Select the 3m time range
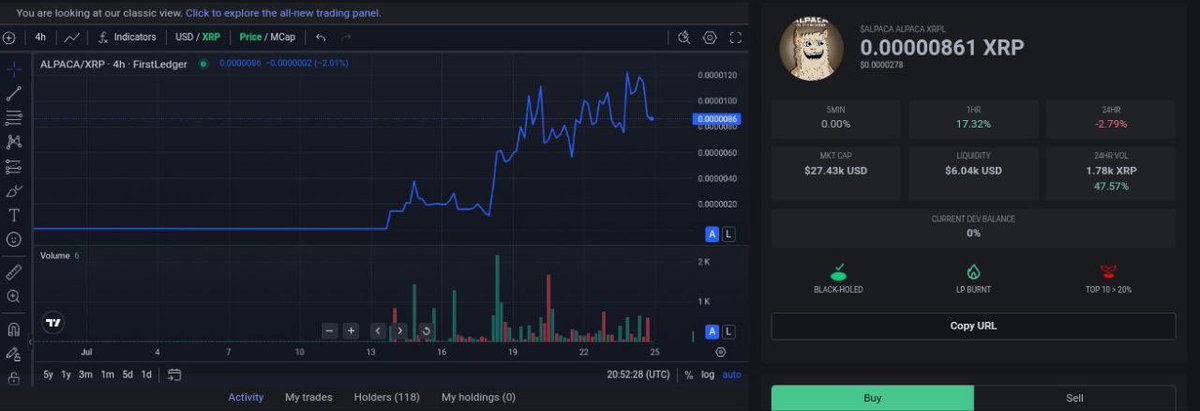Viewport: 1200px width, 411px height. (x=86, y=375)
